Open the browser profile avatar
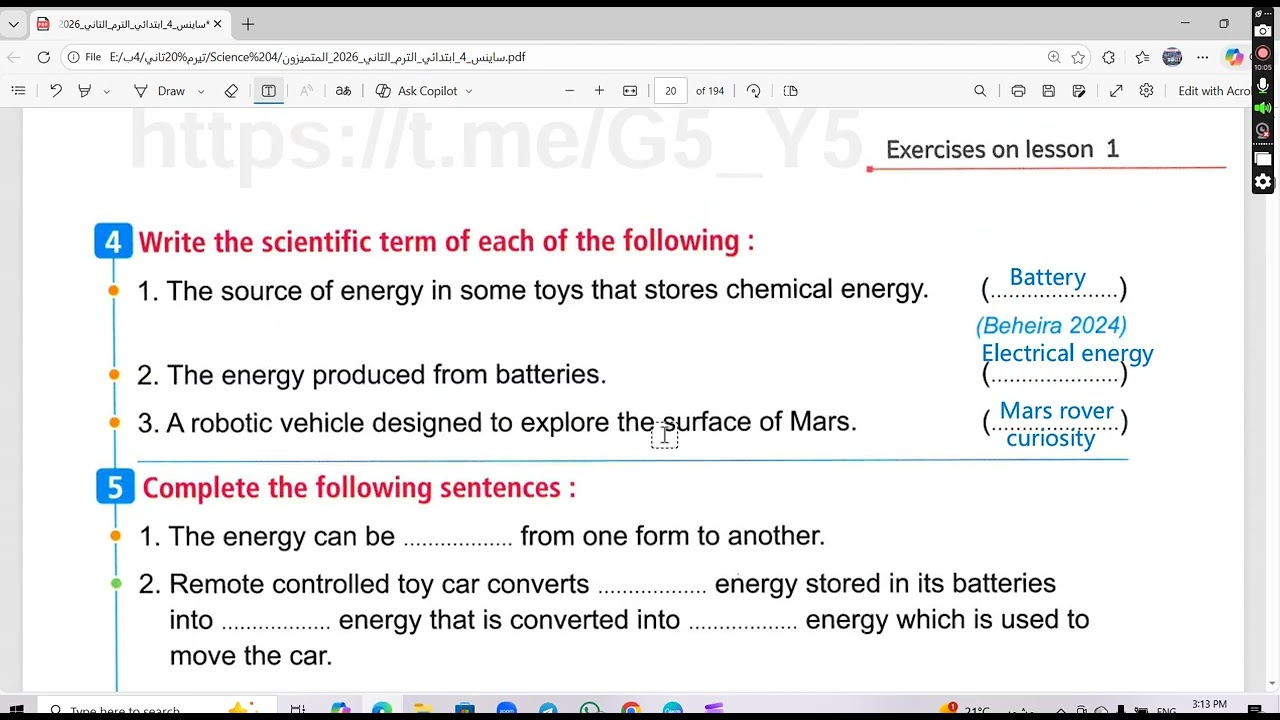This screenshot has width=1280, height=720. pyautogui.click(x=1172, y=57)
